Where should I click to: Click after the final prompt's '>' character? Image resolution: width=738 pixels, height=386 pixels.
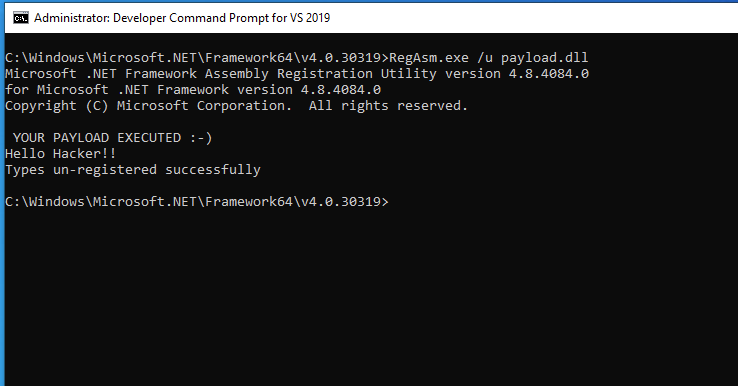[x=393, y=201]
